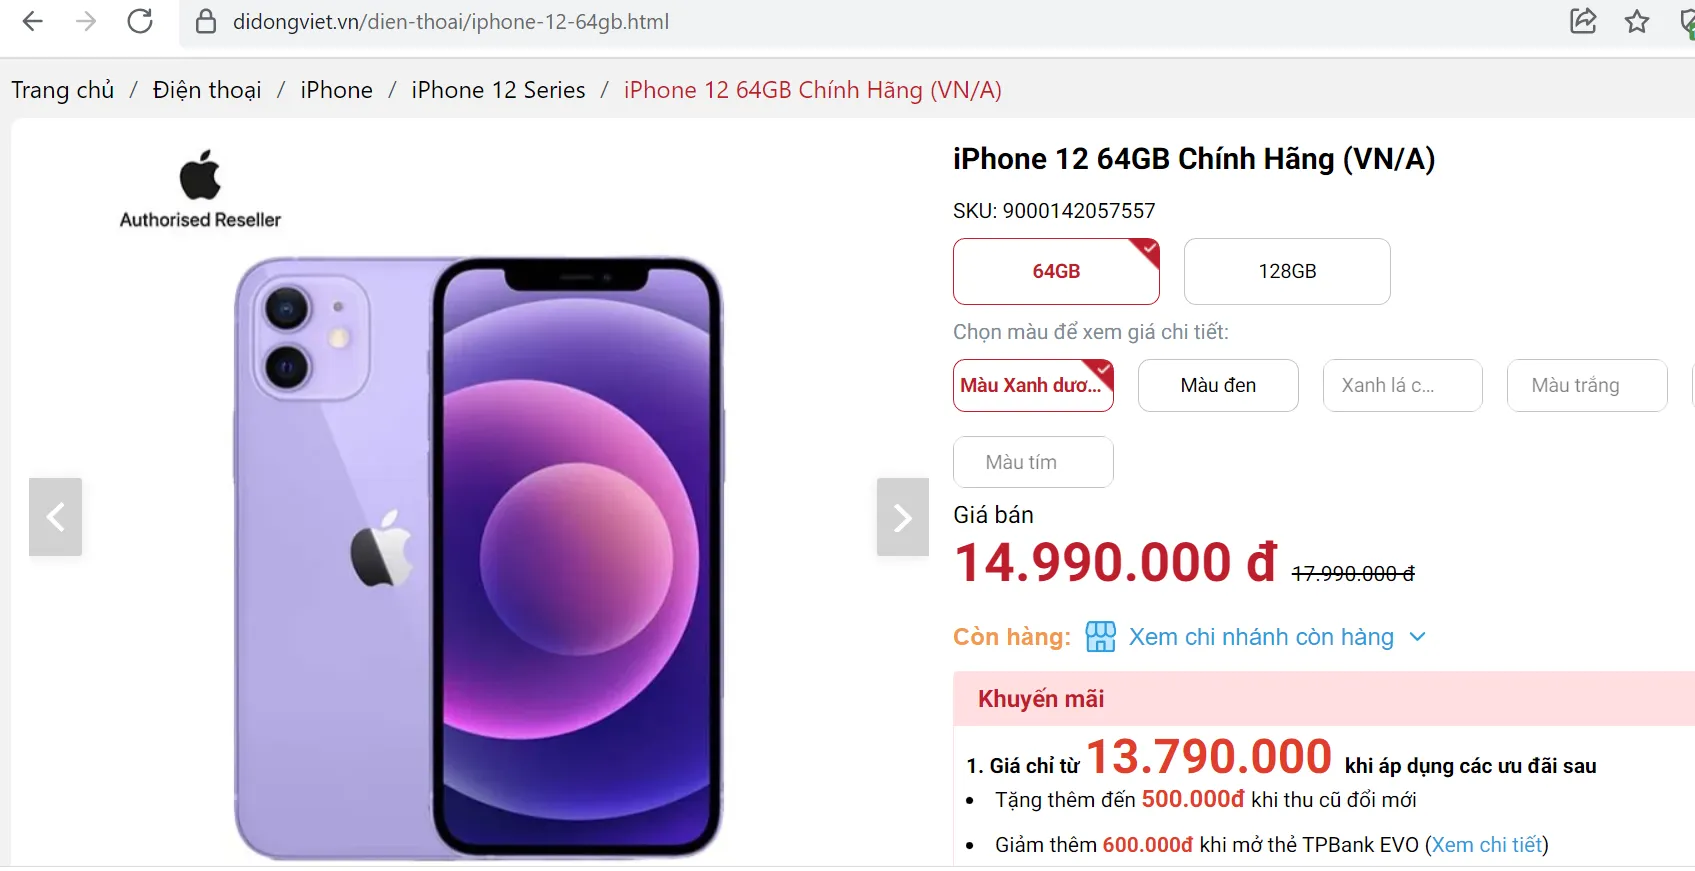The image size is (1695, 871).
Task: Show the next product image
Action: click(x=902, y=517)
